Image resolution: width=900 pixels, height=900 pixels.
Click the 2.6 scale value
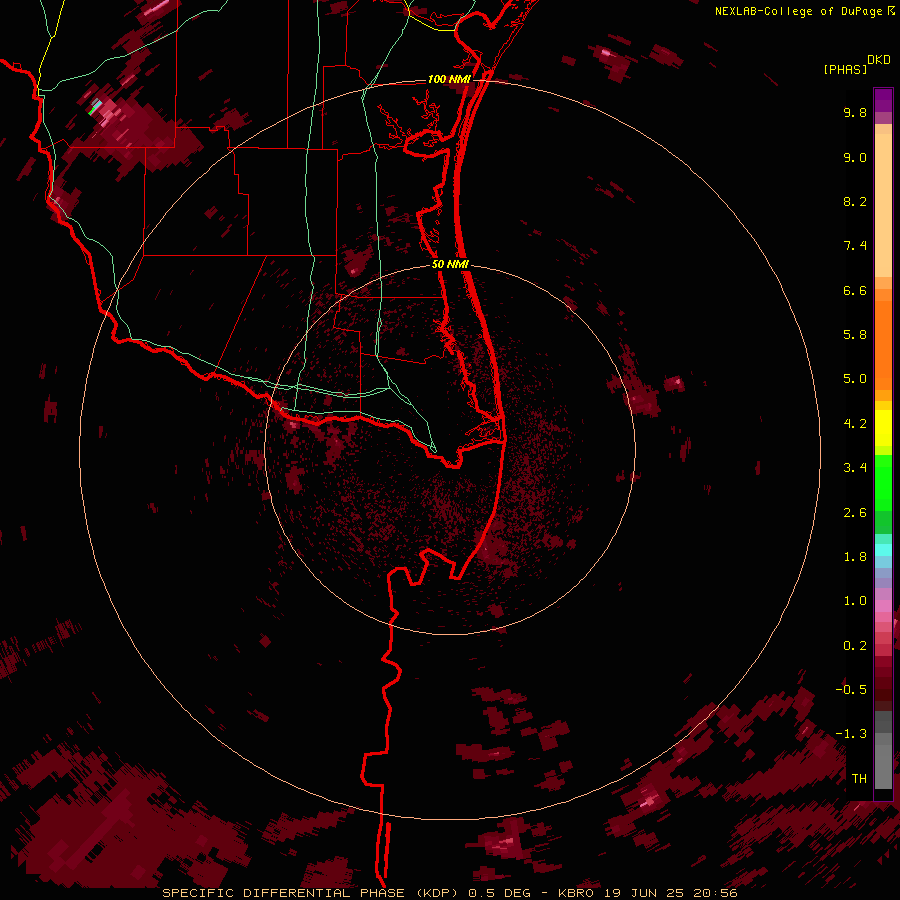tap(855, 513)
